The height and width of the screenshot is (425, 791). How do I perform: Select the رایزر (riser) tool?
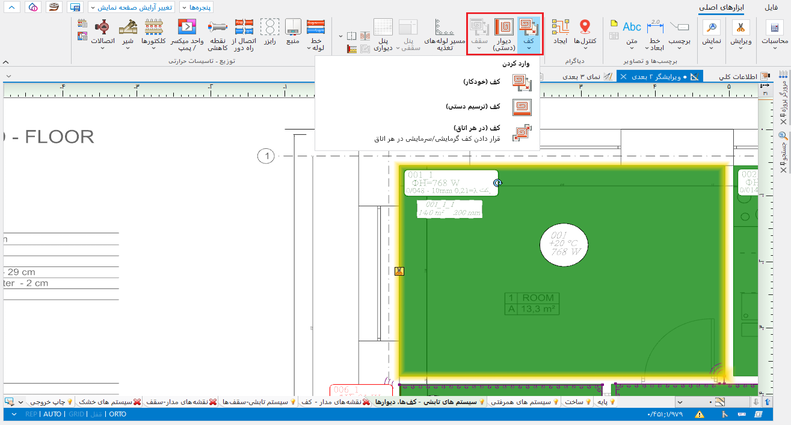[270, 34]
